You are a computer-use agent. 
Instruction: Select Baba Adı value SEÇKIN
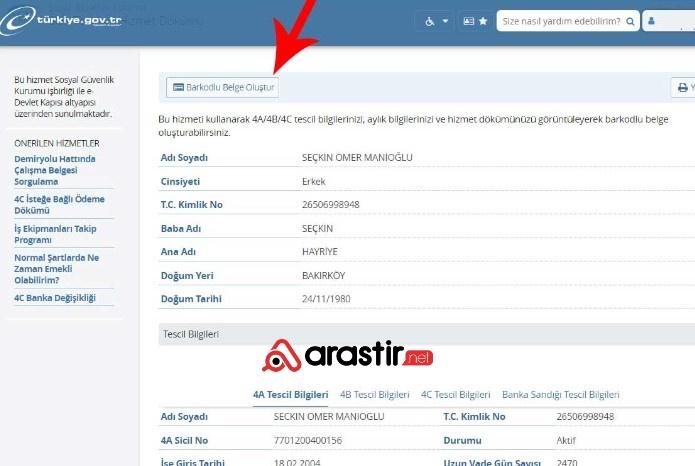click(317, 228)
